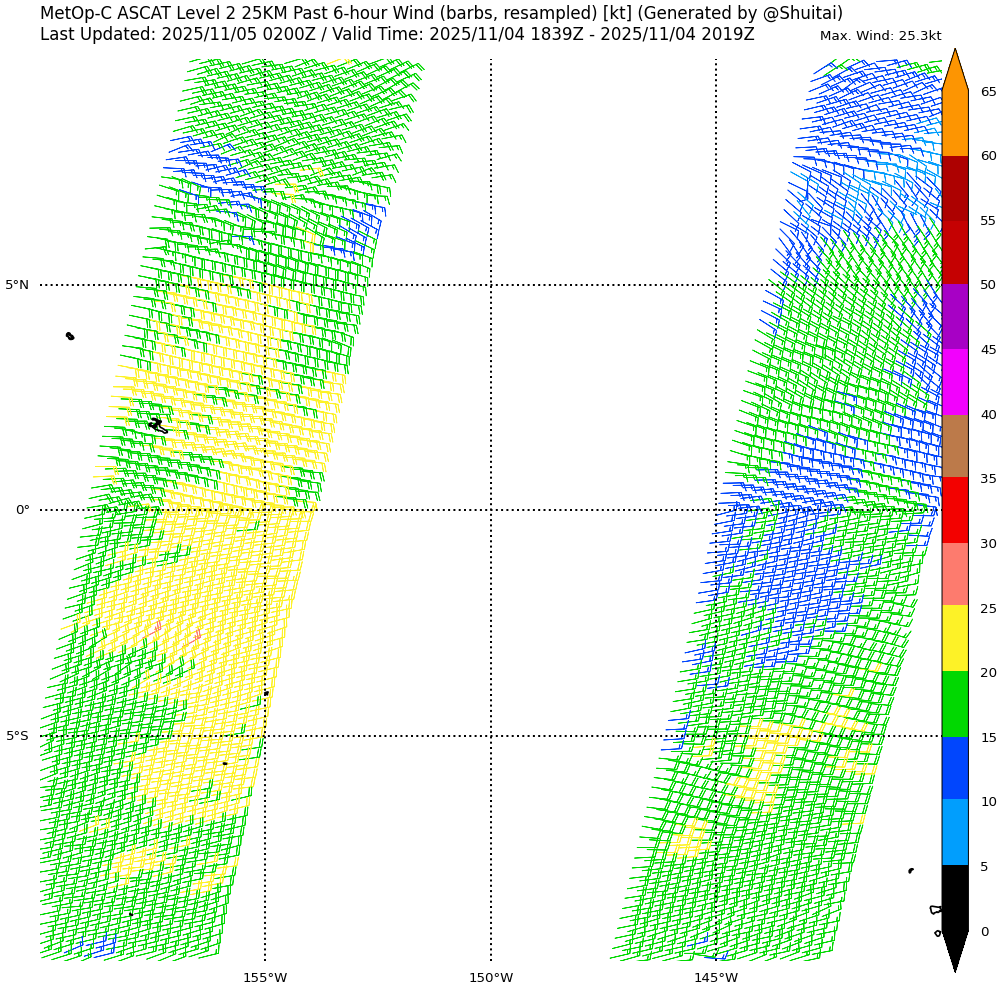
Task: Click the black arrow below the colorbar
Action: [955, 950]
